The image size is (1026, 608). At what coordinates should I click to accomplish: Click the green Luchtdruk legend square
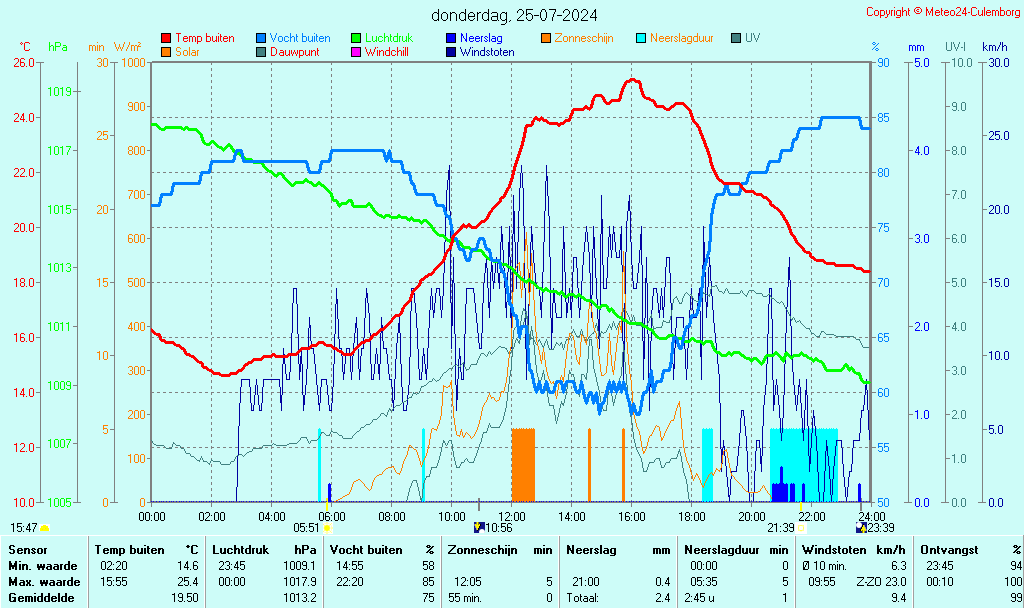point(356,38)
